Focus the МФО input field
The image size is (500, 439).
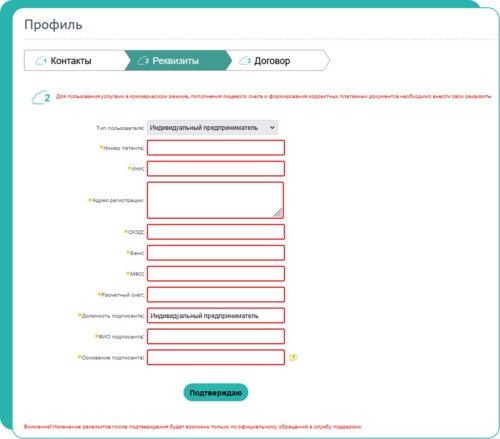(216, 274)
